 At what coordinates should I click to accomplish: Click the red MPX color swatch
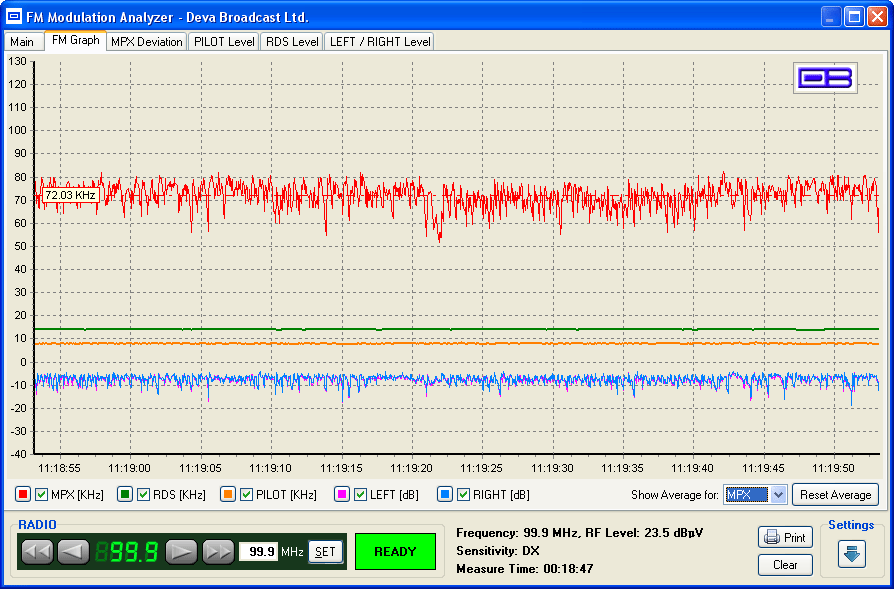click(x=23, y=494)
